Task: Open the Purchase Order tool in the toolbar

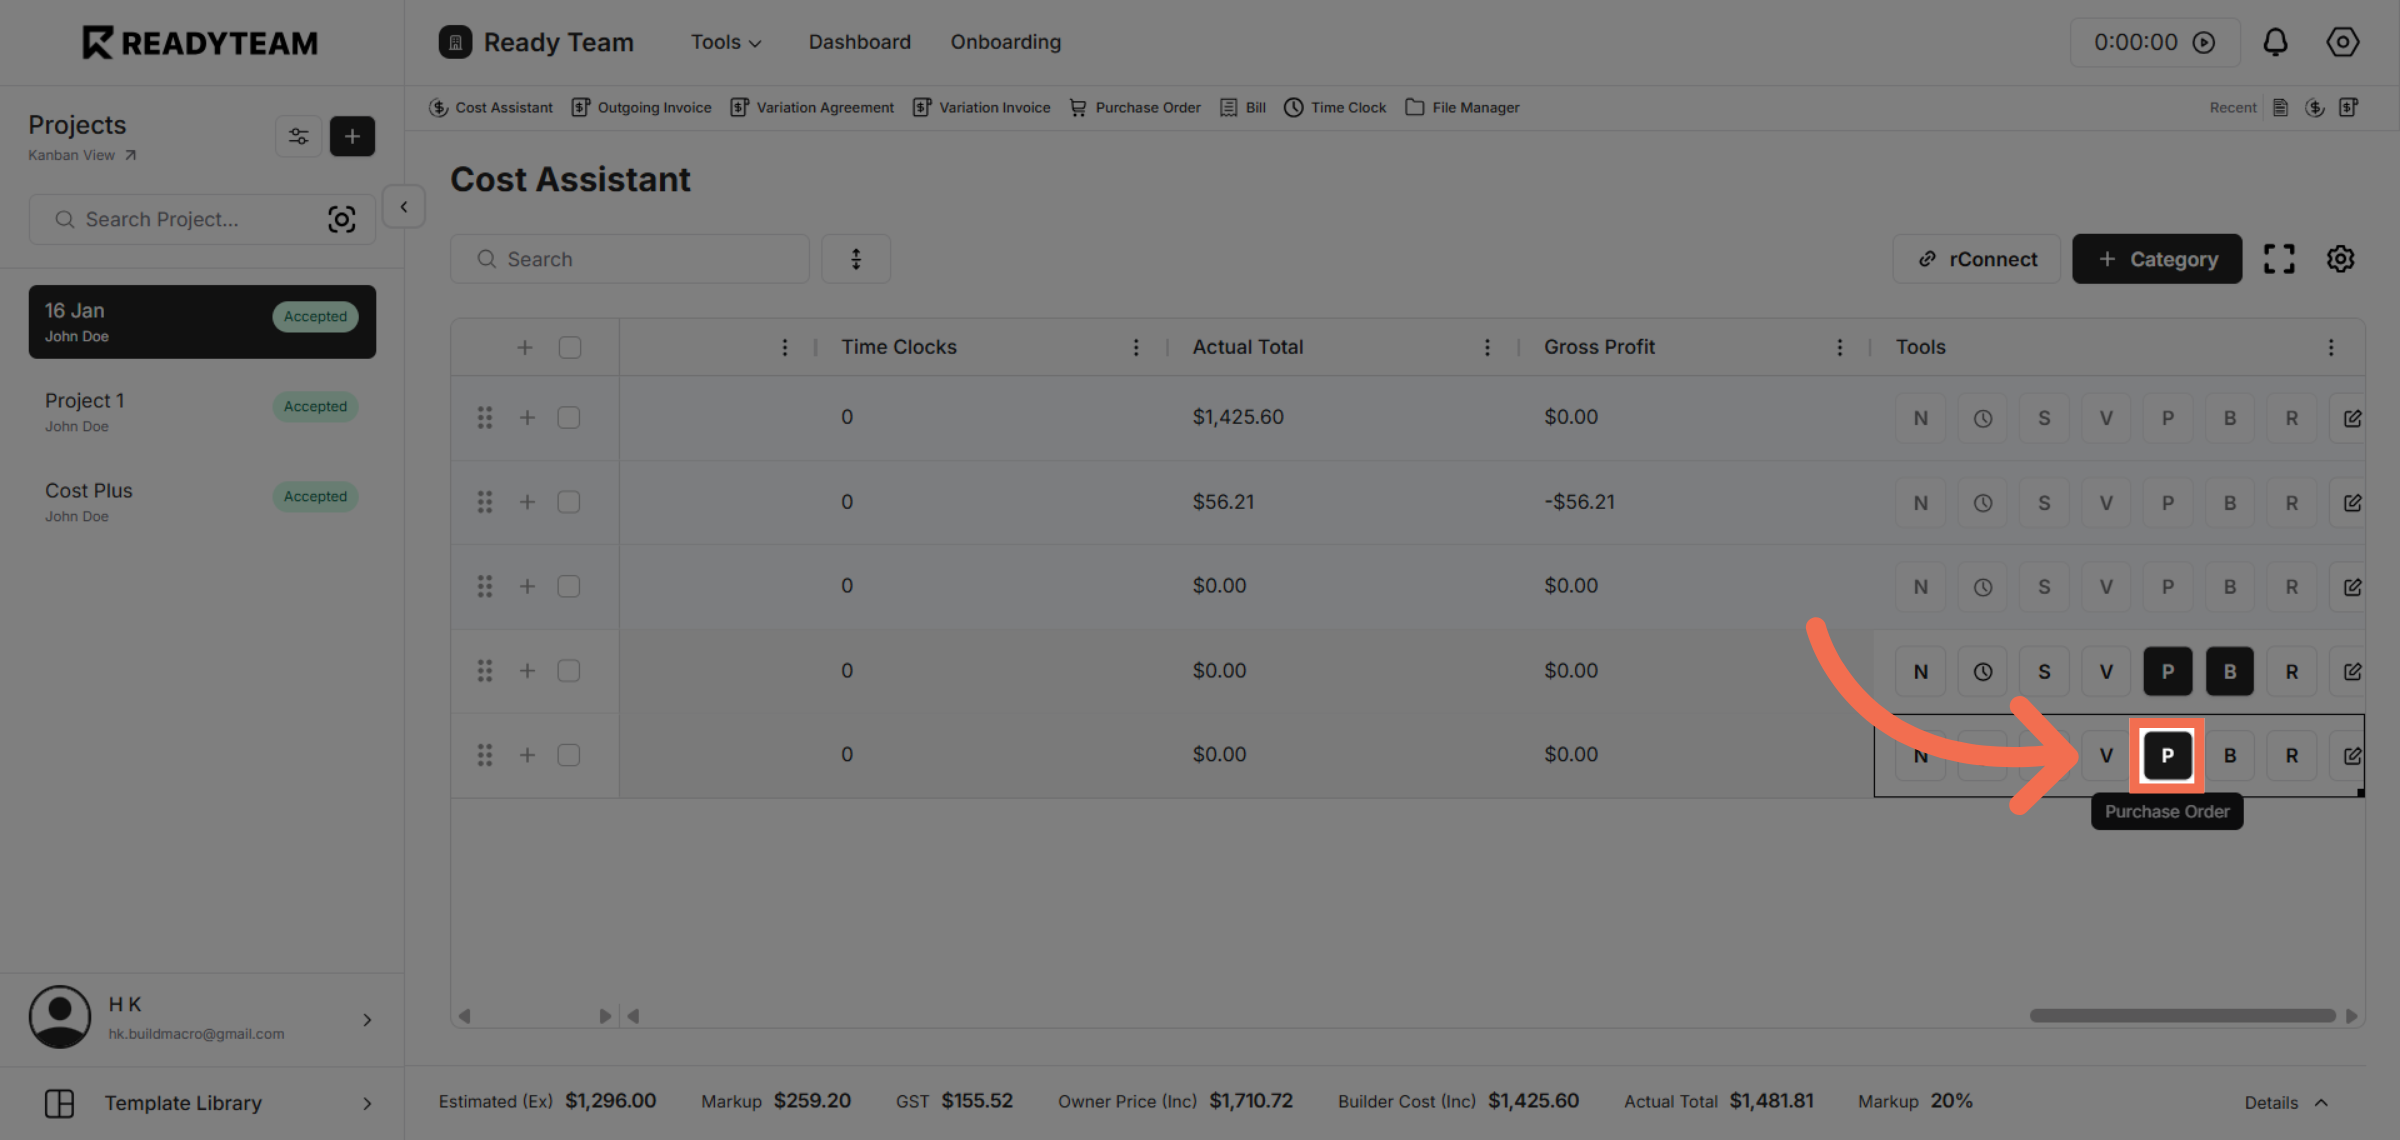Action: [x=1135, y=107]
